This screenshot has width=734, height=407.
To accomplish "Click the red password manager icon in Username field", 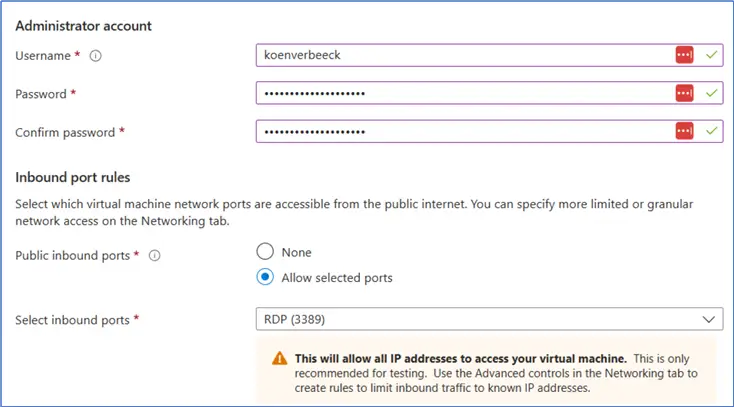I will pyautogui.click(x=684, y=55).
